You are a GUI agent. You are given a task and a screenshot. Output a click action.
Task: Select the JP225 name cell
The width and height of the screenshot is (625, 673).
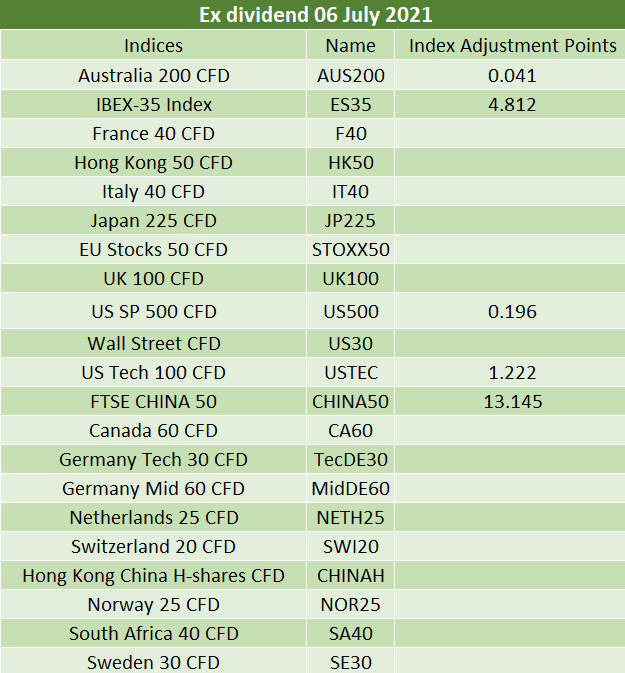(x=350, y=221)
